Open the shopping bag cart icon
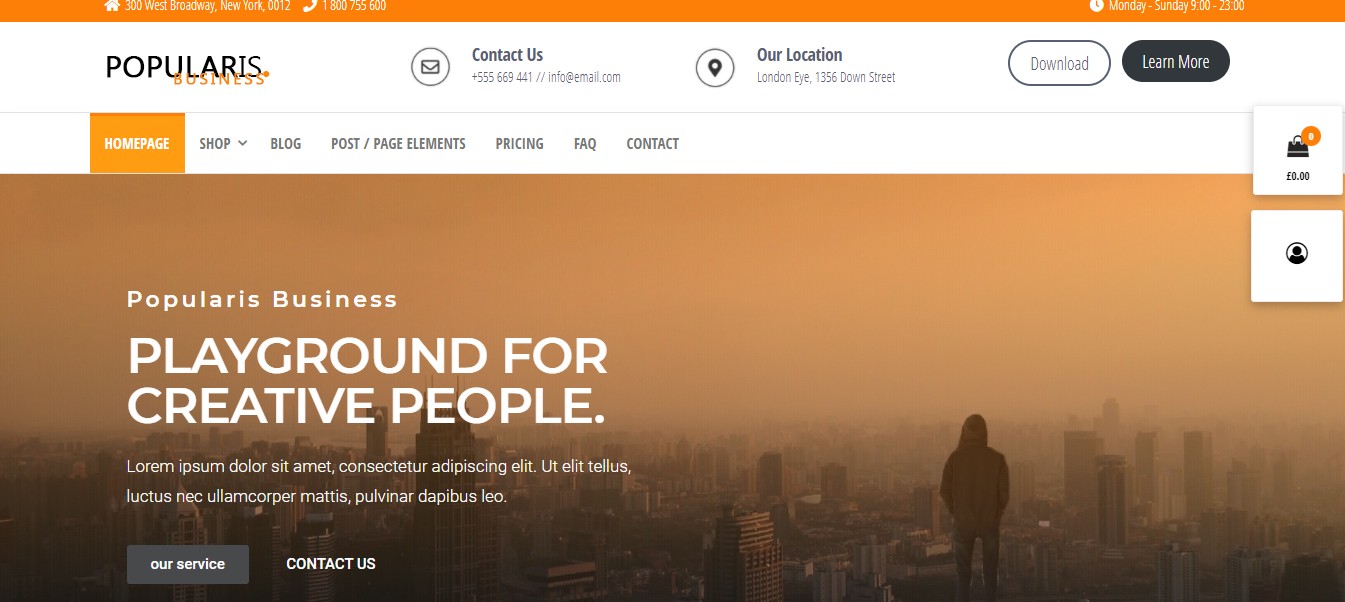Image resolution: width=1345 pixels, height=602 pixels. pos(1297,147)
